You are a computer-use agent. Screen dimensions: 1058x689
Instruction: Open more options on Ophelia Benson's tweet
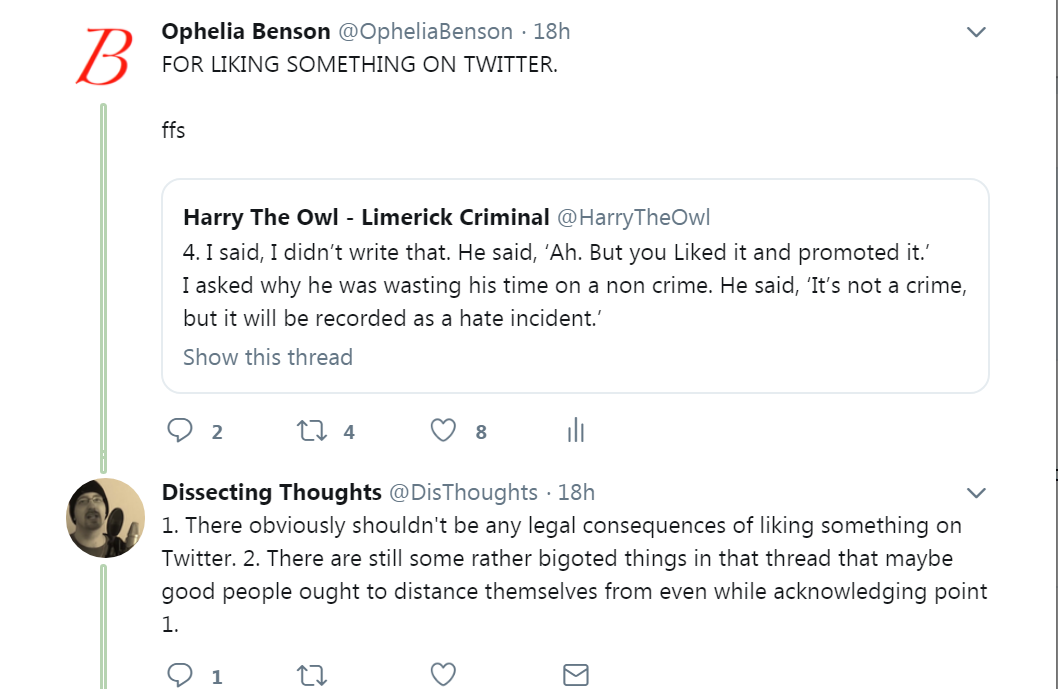pos(976,32)
